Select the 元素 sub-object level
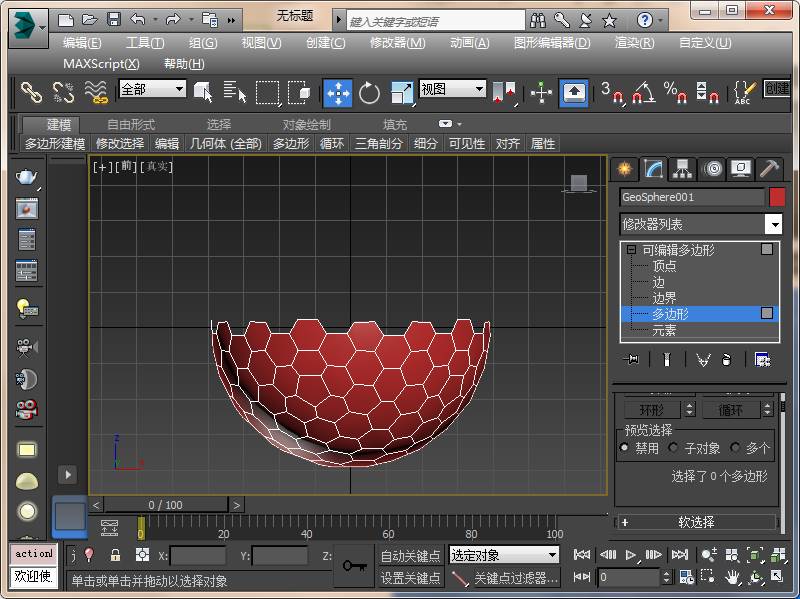The width and height of the screenshot is (800, 599). point(664,330)
